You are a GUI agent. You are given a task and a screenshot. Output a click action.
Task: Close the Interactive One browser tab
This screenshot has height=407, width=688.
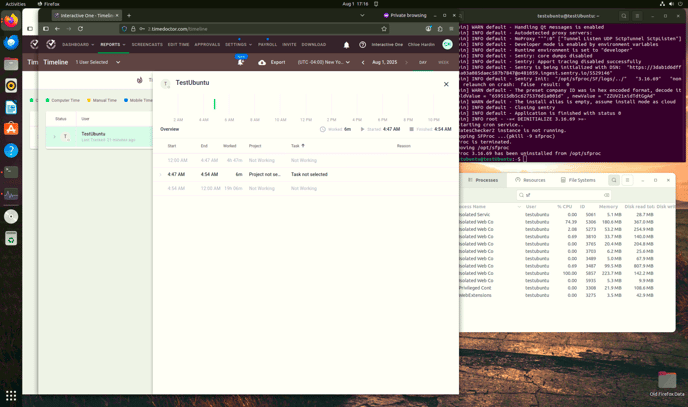(x=117, y=15)
